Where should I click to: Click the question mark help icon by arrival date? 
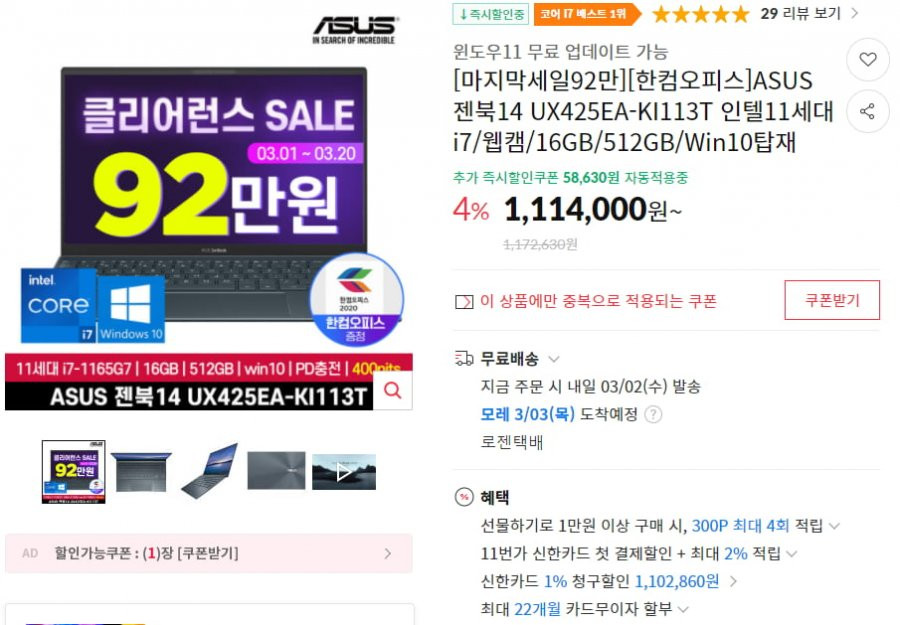[653, 414]
